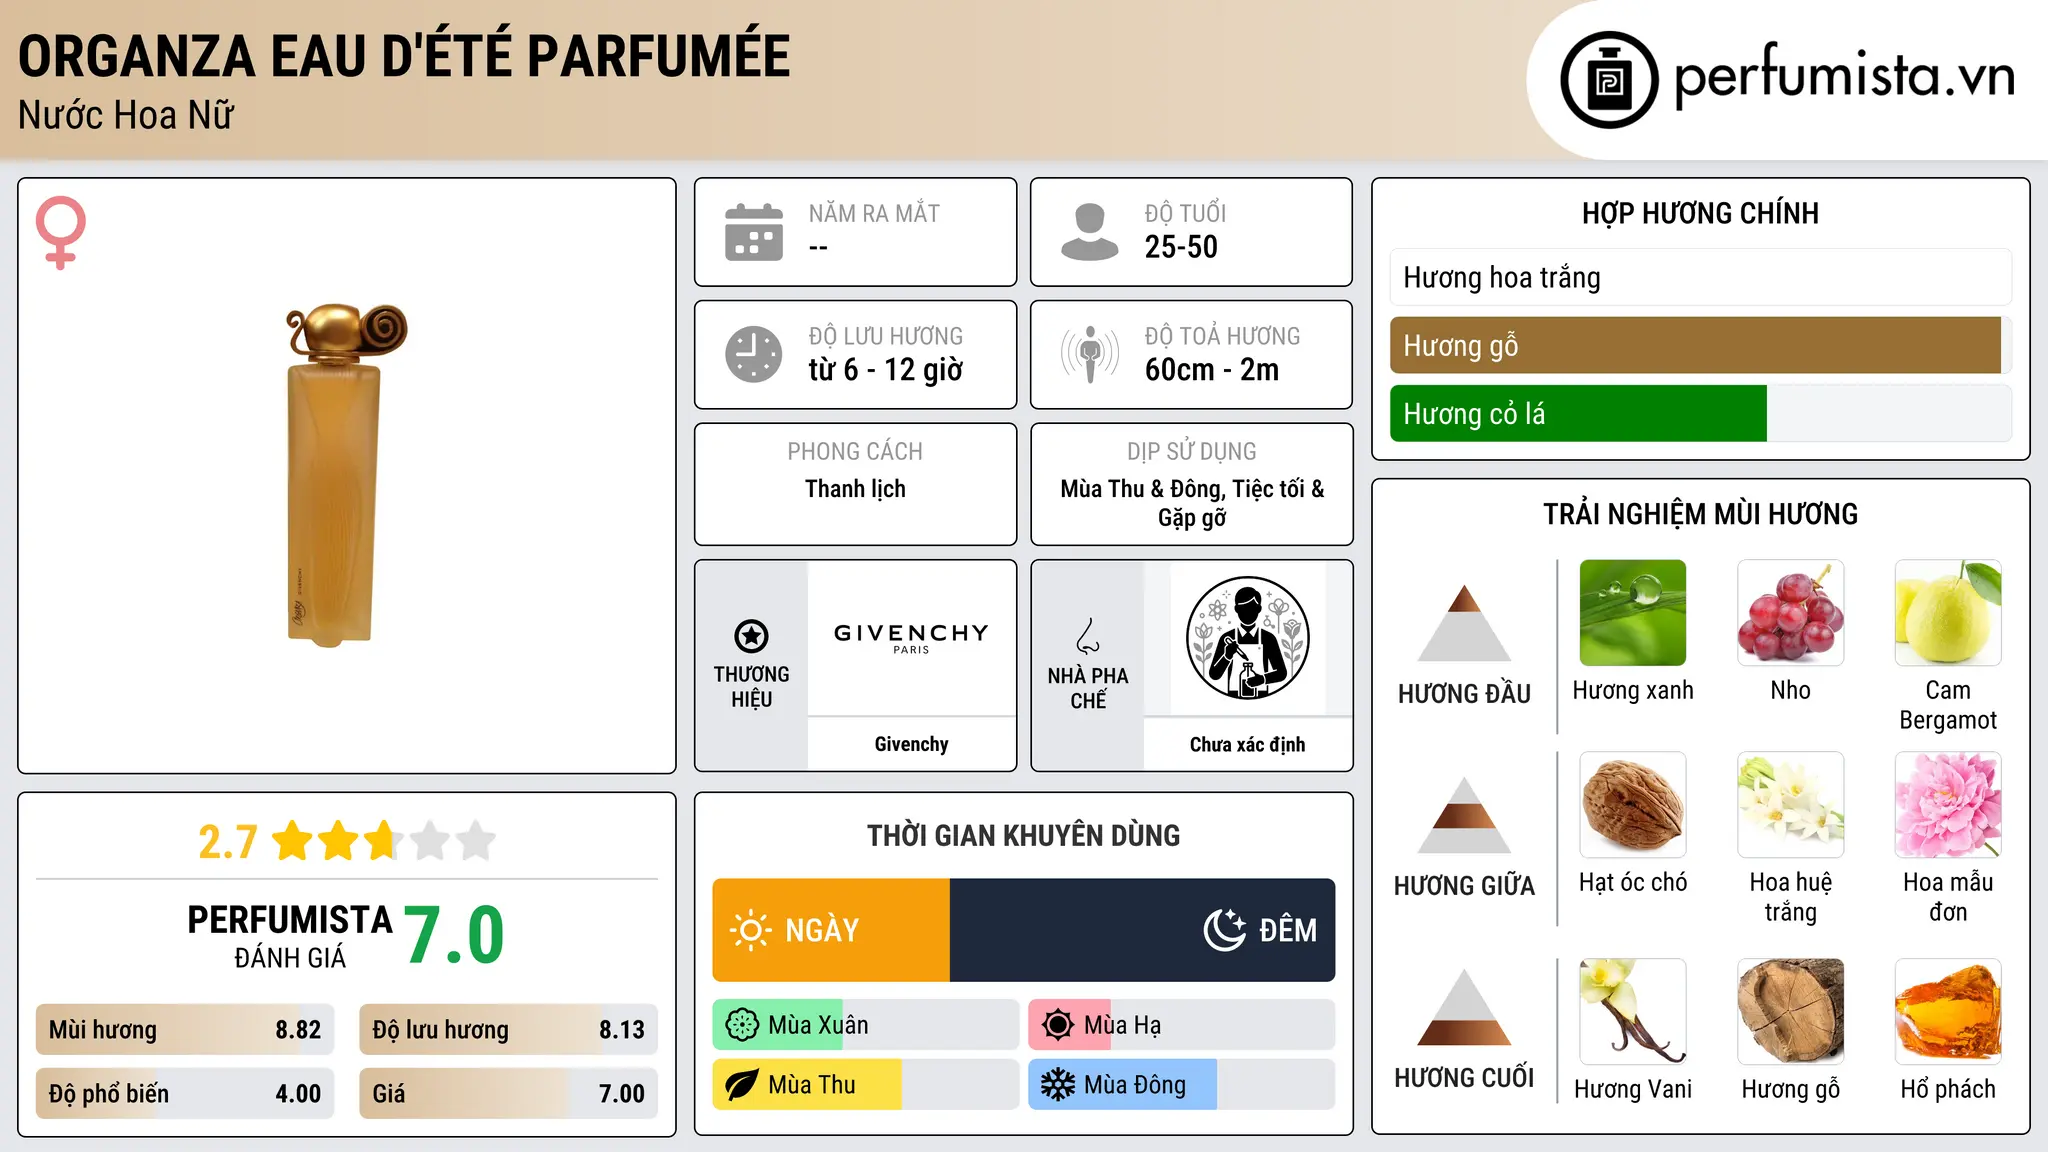
Task: Click the 25-50 age range value
Action: pos(1181,247)
